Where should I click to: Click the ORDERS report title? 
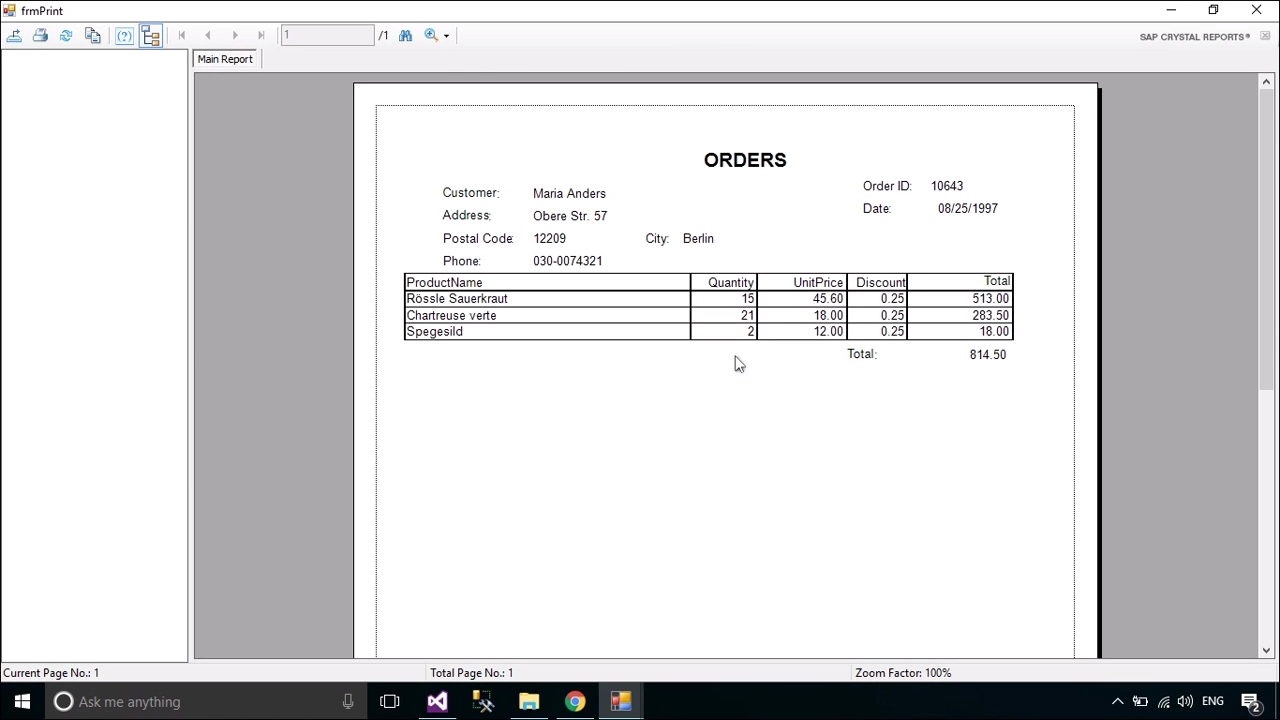coord(745,160)
